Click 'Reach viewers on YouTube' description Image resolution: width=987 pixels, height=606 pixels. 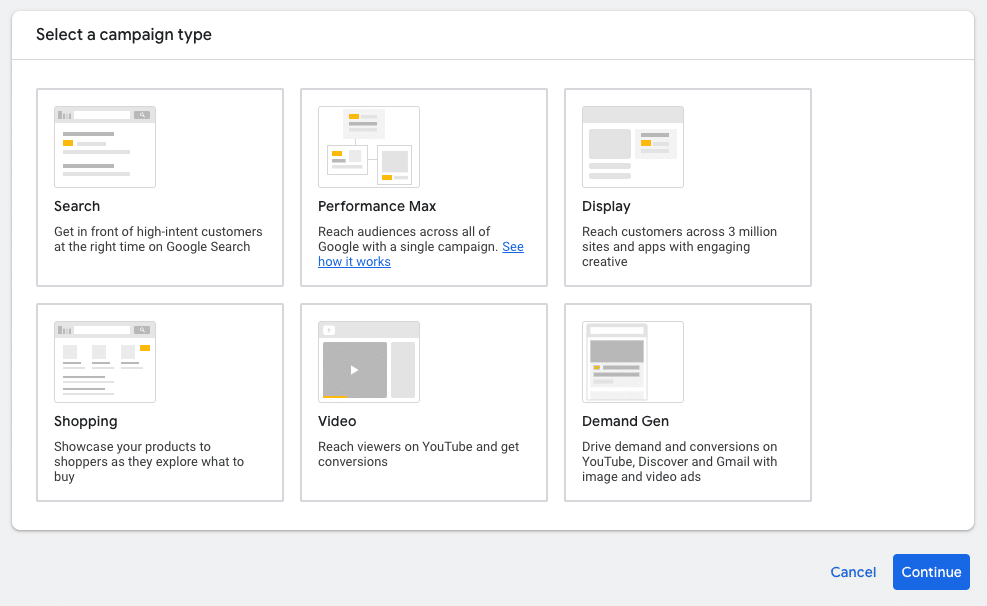(419, 454)
